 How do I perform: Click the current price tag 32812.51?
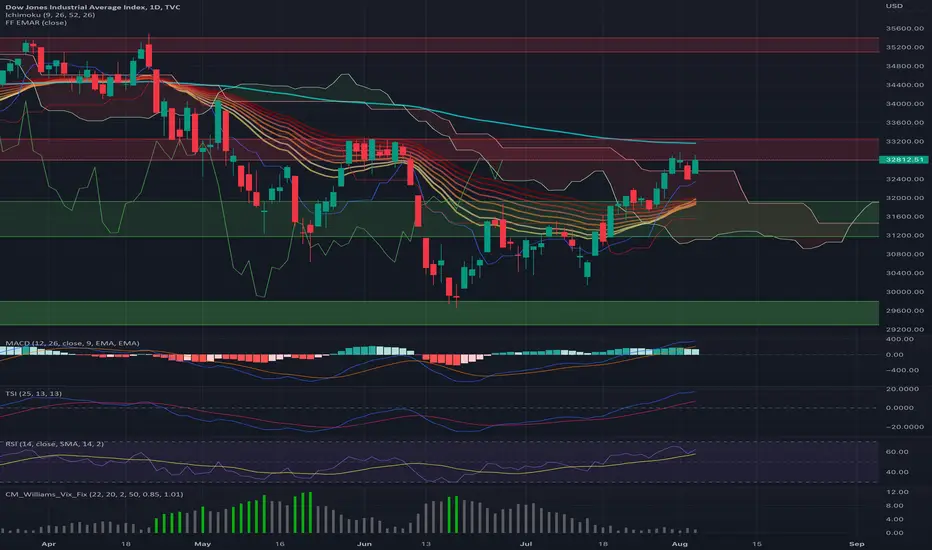click(x=903, y=159)
